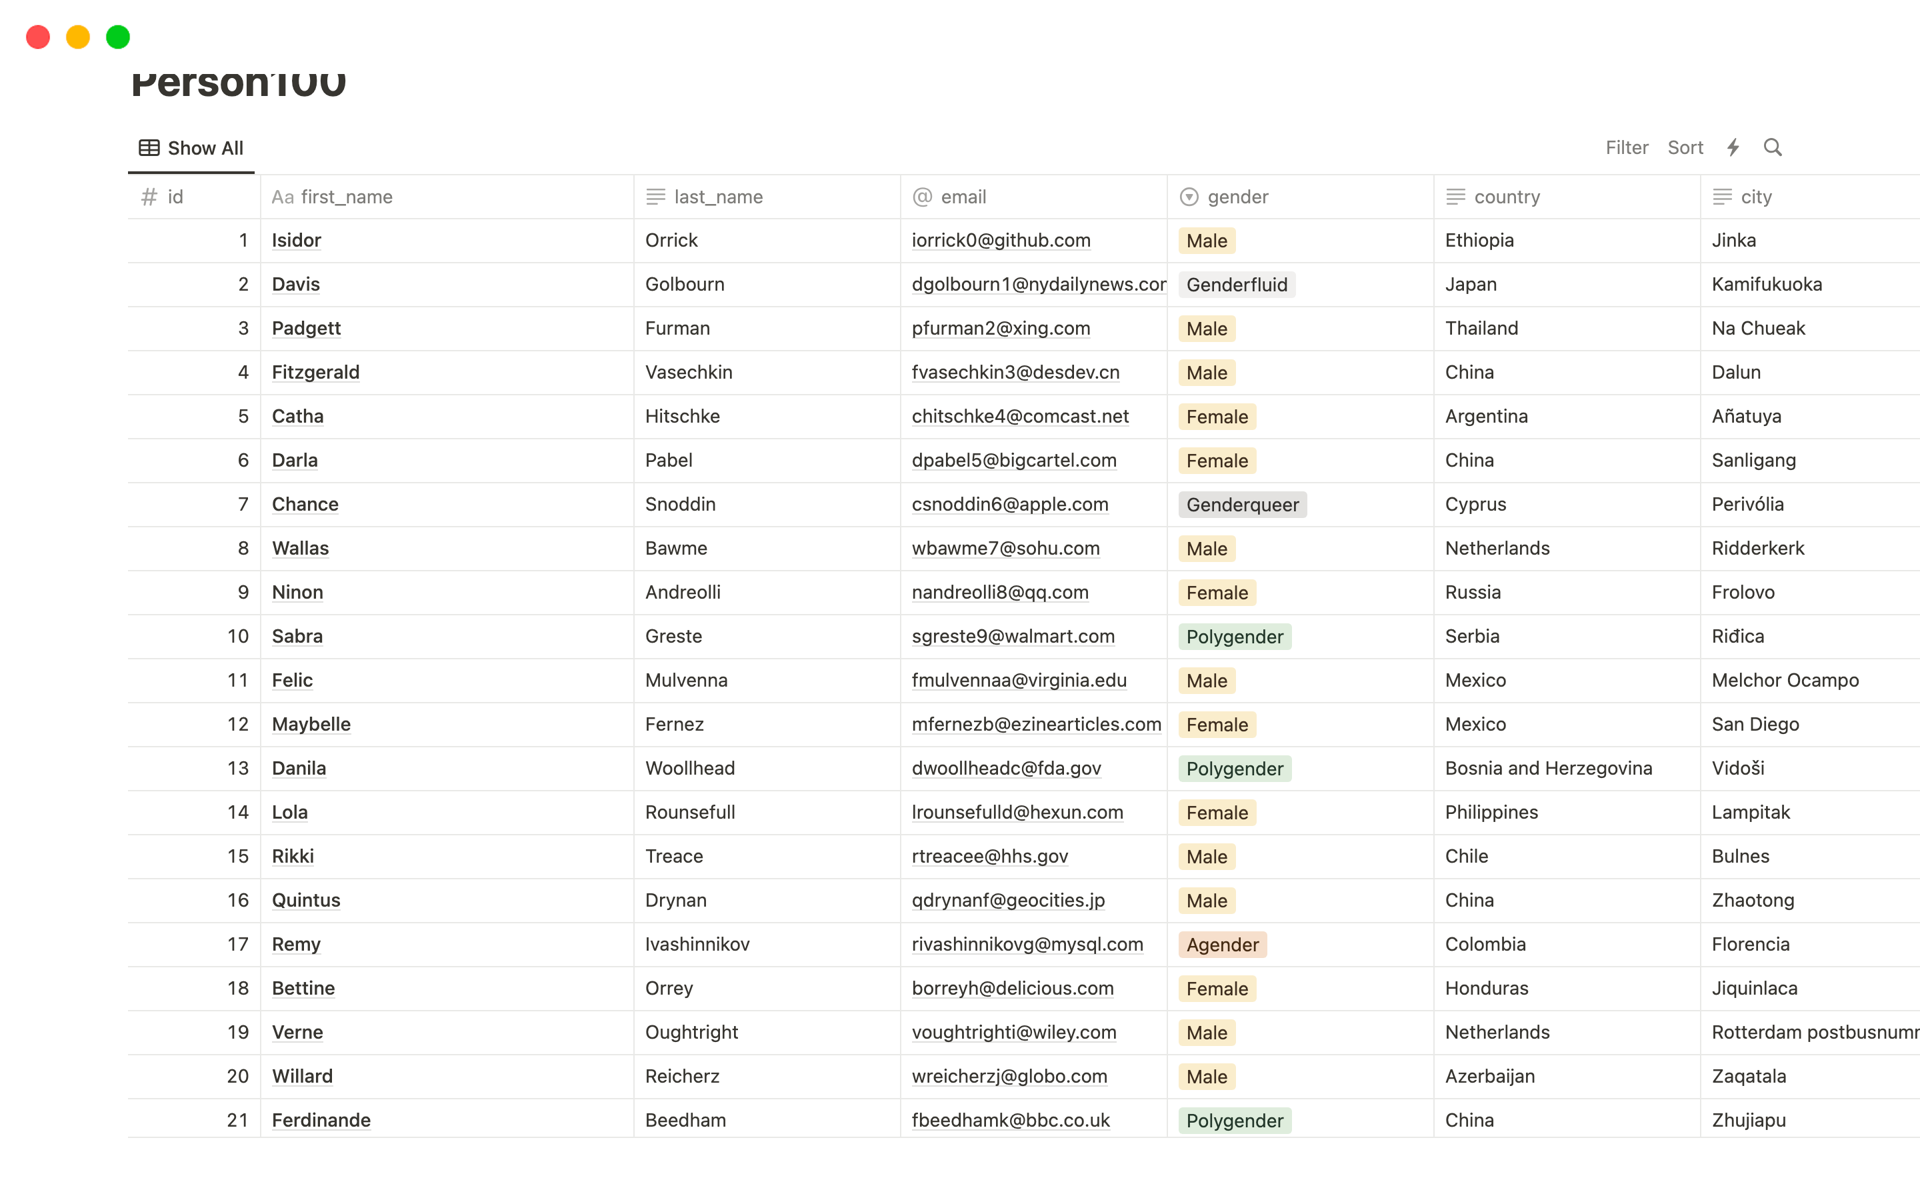The width and height of the screenshot is (1920, 1200).
Task: Click the Genderfluid tag for Davis
Action: [1236, 285]
